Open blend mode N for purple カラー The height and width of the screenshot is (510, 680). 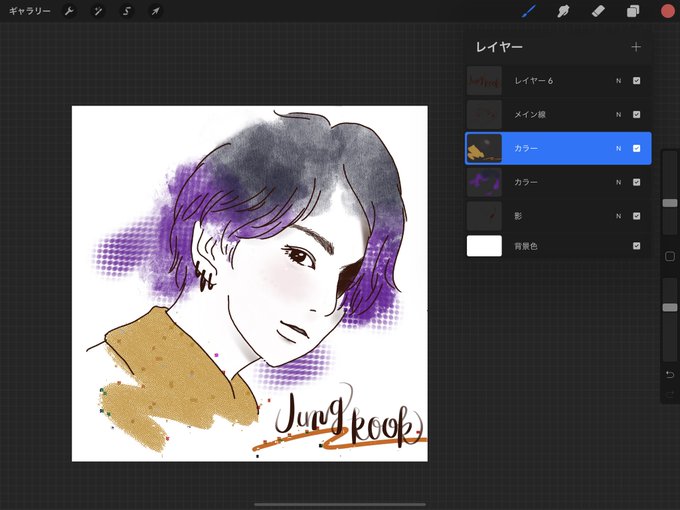point(618,182)
